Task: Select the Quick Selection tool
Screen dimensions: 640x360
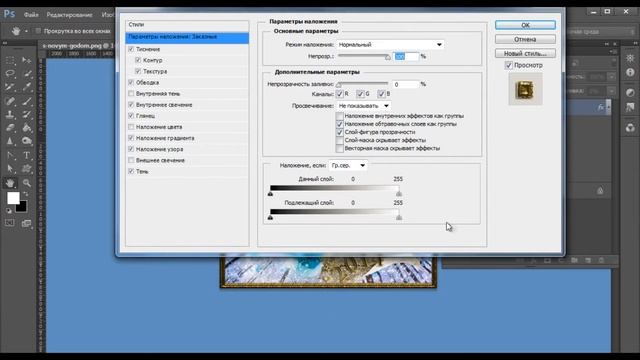Action: pos(27,74)
